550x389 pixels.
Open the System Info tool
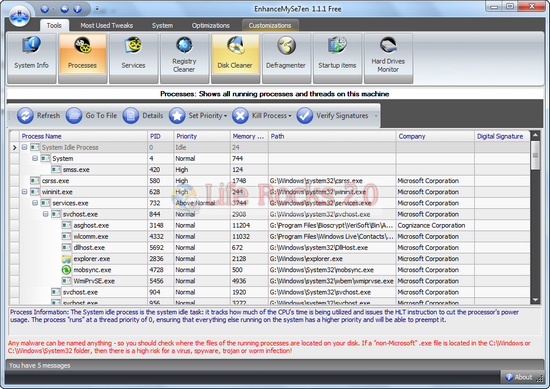point(32,58)
